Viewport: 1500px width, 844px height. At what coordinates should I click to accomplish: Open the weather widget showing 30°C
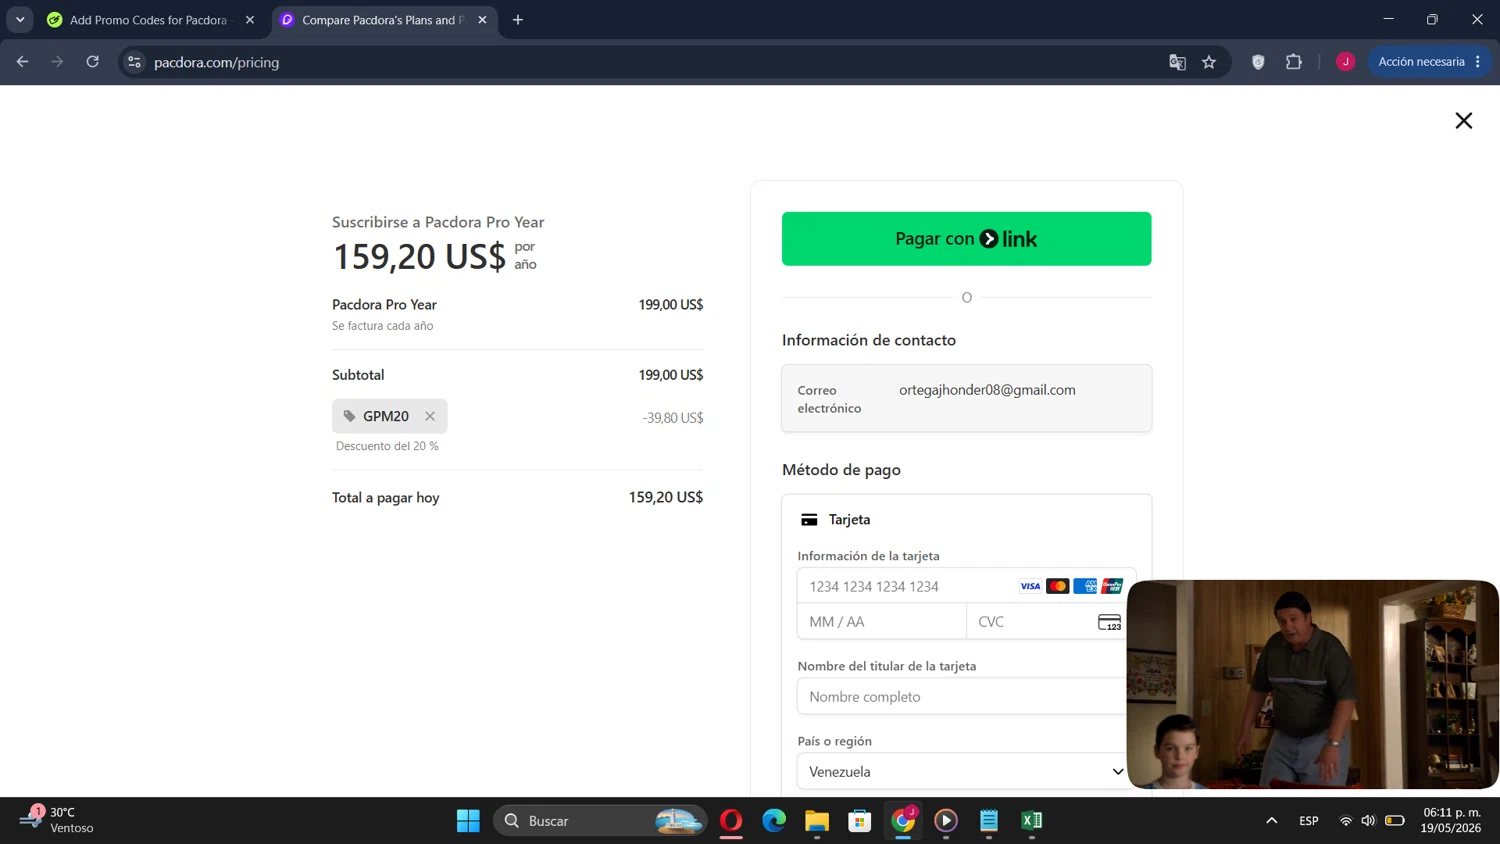click(58, 820)
